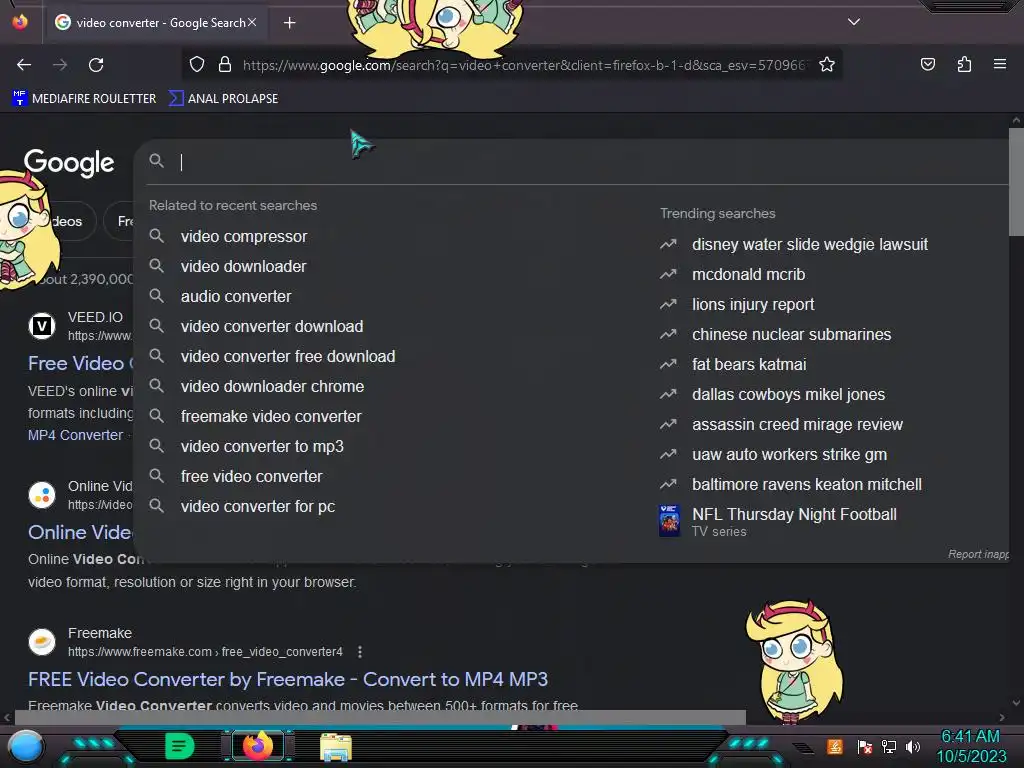Viewport: 1024px width, 768px height.
Task: Choose the video converter download suggestion
Action: coord(272,327)
